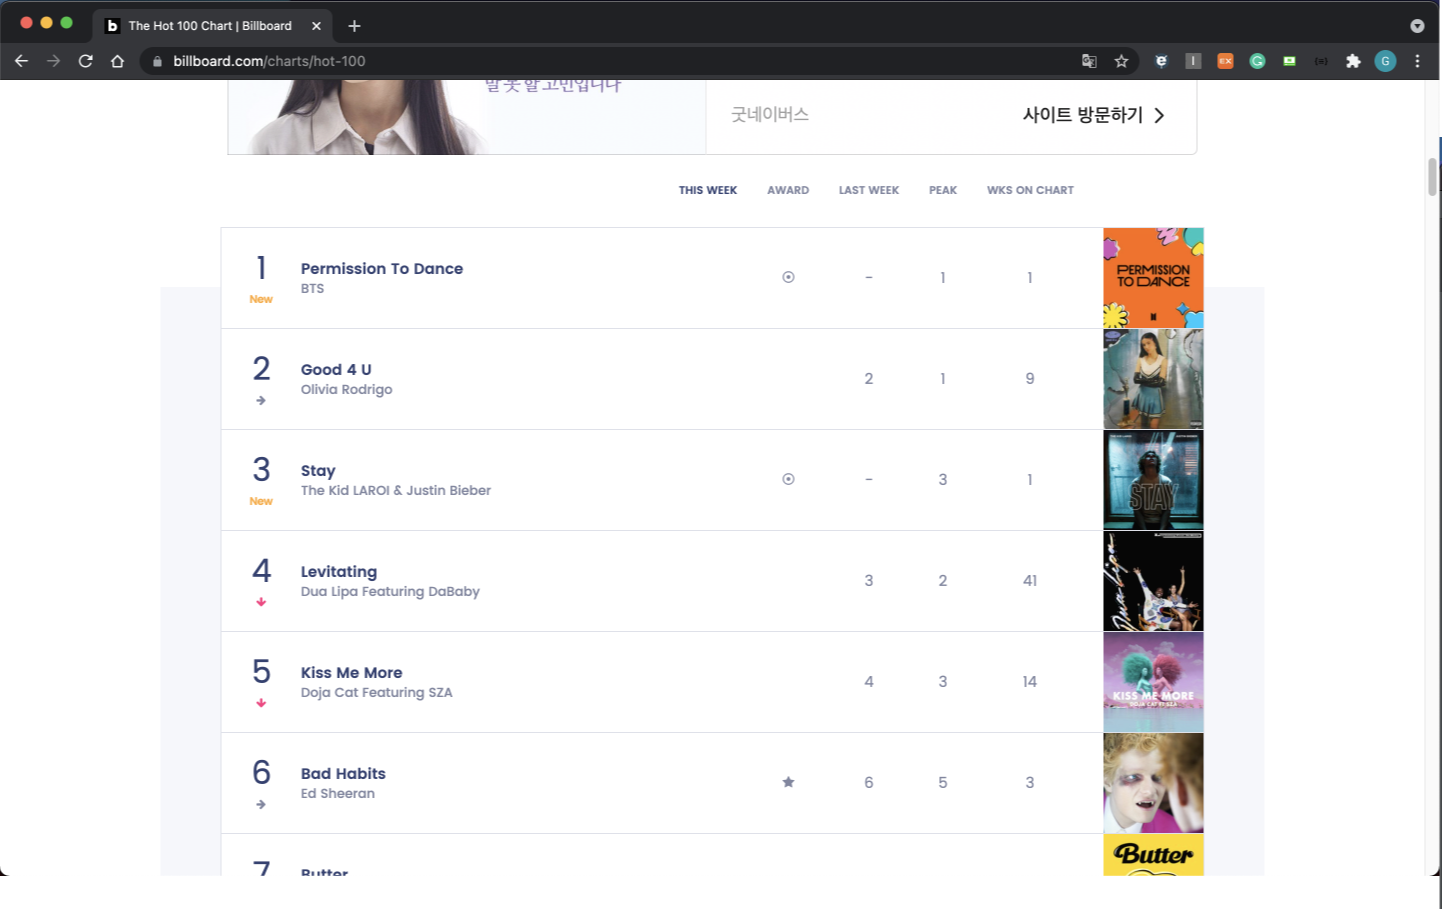This screenshot has height=909, width=1442.
Task: Click the page vertical scrollbar thumb
Action: 1432,177
